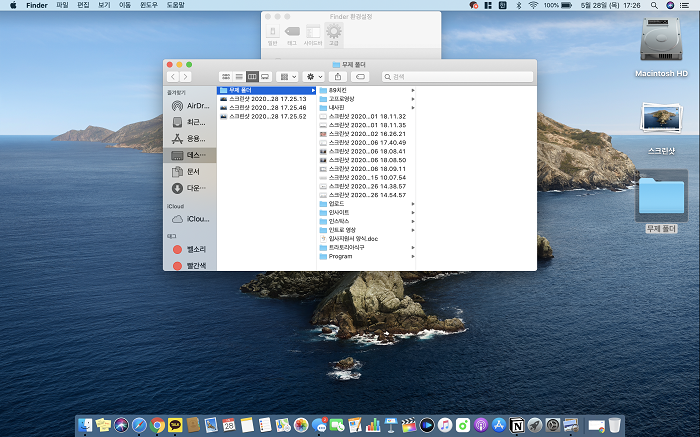
Task: Click the Spotlight search icon
Action: click(x=654, y=5)
